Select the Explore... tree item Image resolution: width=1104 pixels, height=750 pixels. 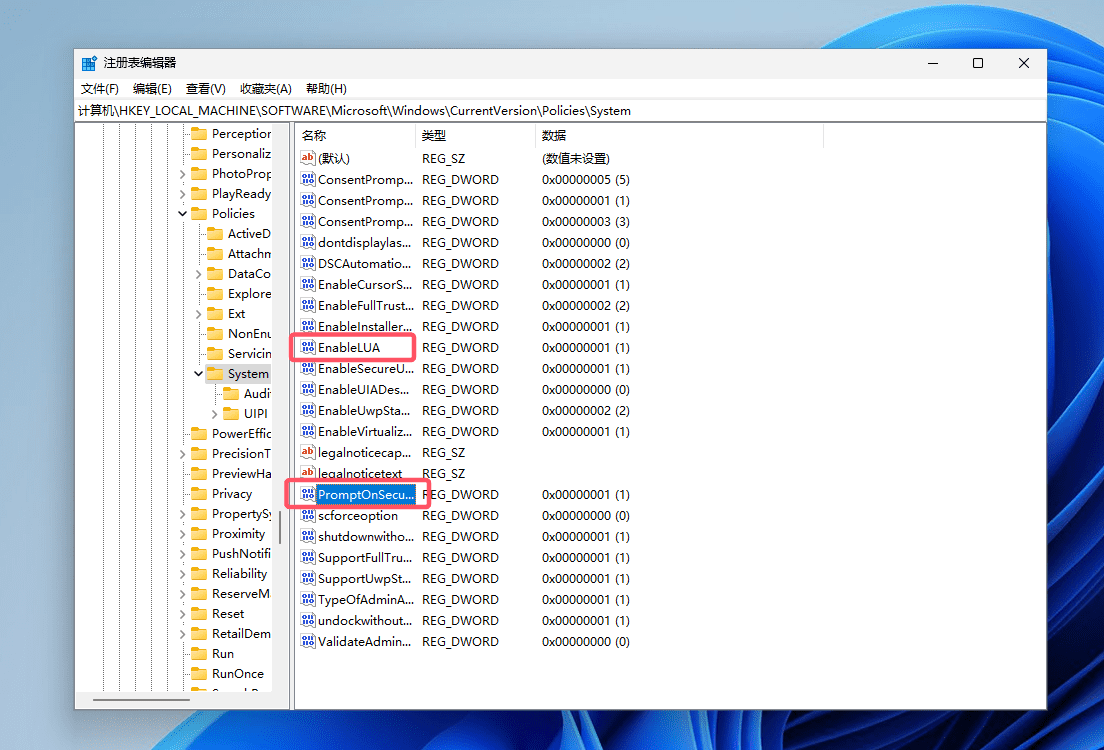pyautogui.click(x=249, y=294)
